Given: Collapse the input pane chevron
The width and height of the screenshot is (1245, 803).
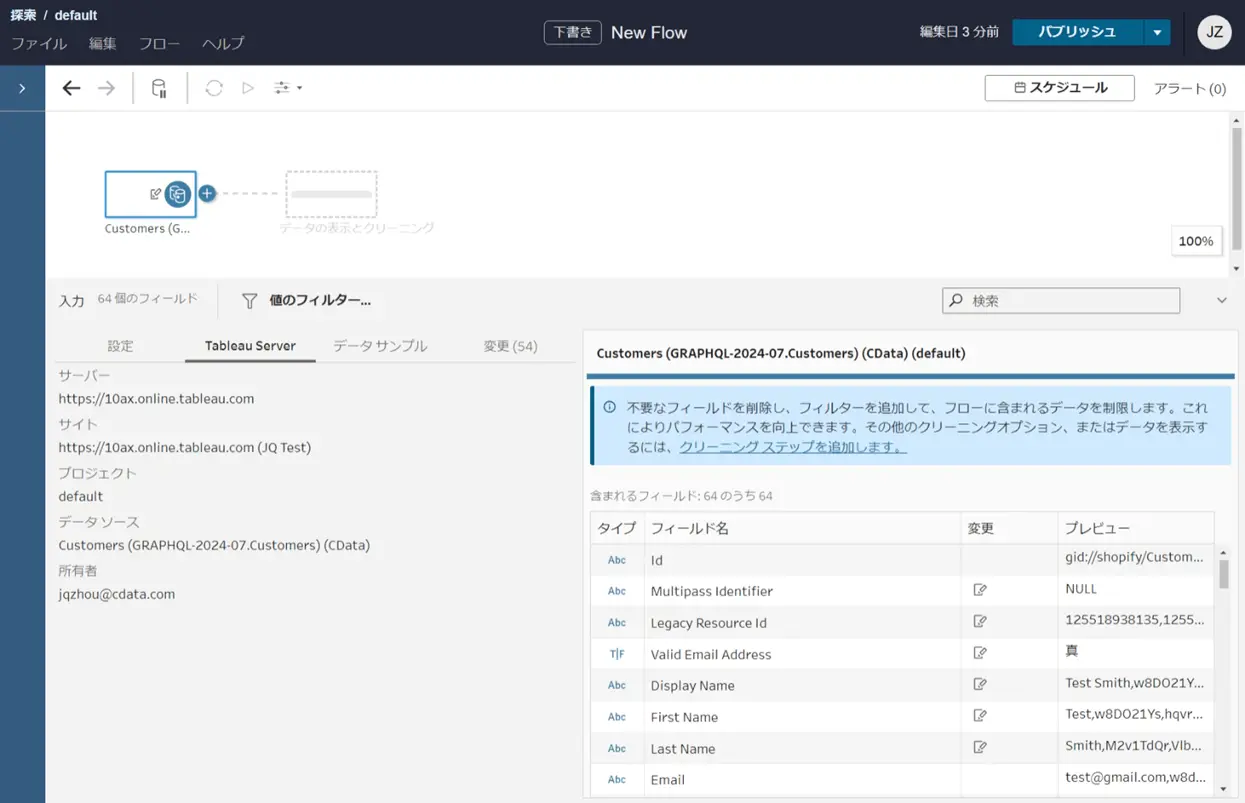Looking at the screenshot, I should (x=1221, y=300).
